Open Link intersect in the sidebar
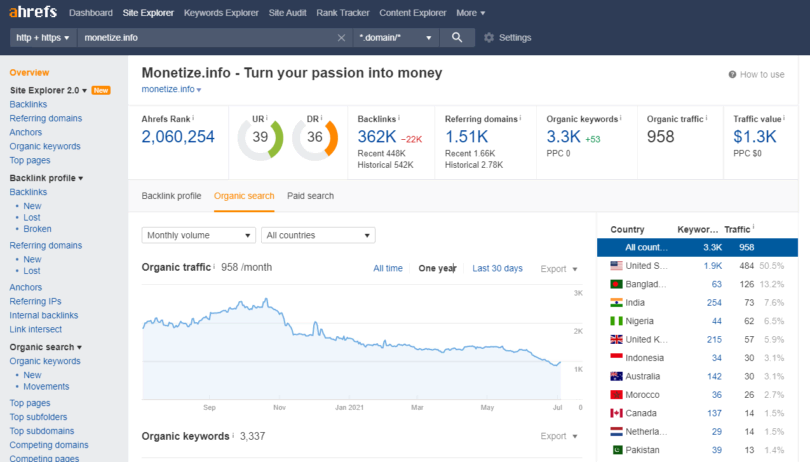 point(36,329)
